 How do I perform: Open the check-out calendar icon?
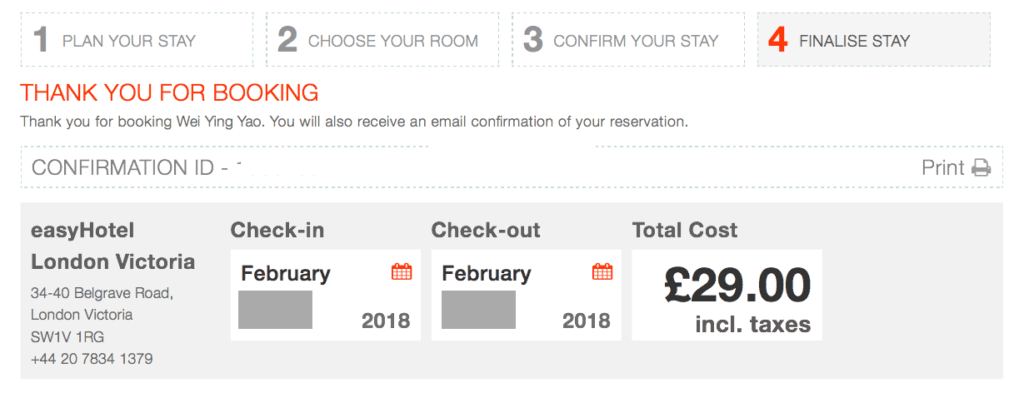coord(602,272)
